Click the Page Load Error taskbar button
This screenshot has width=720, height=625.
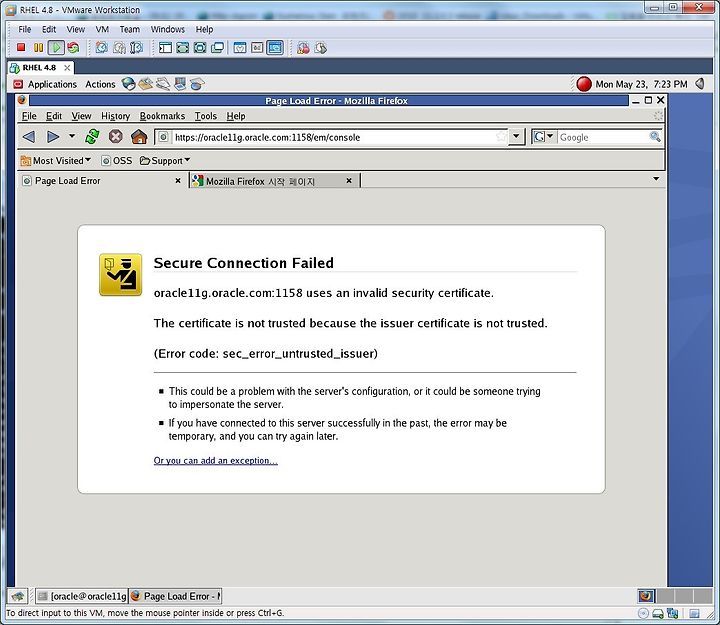click(176, 596)
